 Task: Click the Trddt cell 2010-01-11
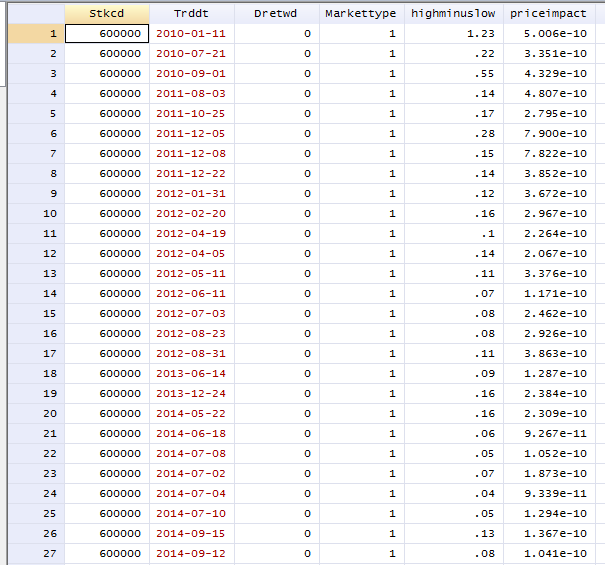(x=192, y=34)
